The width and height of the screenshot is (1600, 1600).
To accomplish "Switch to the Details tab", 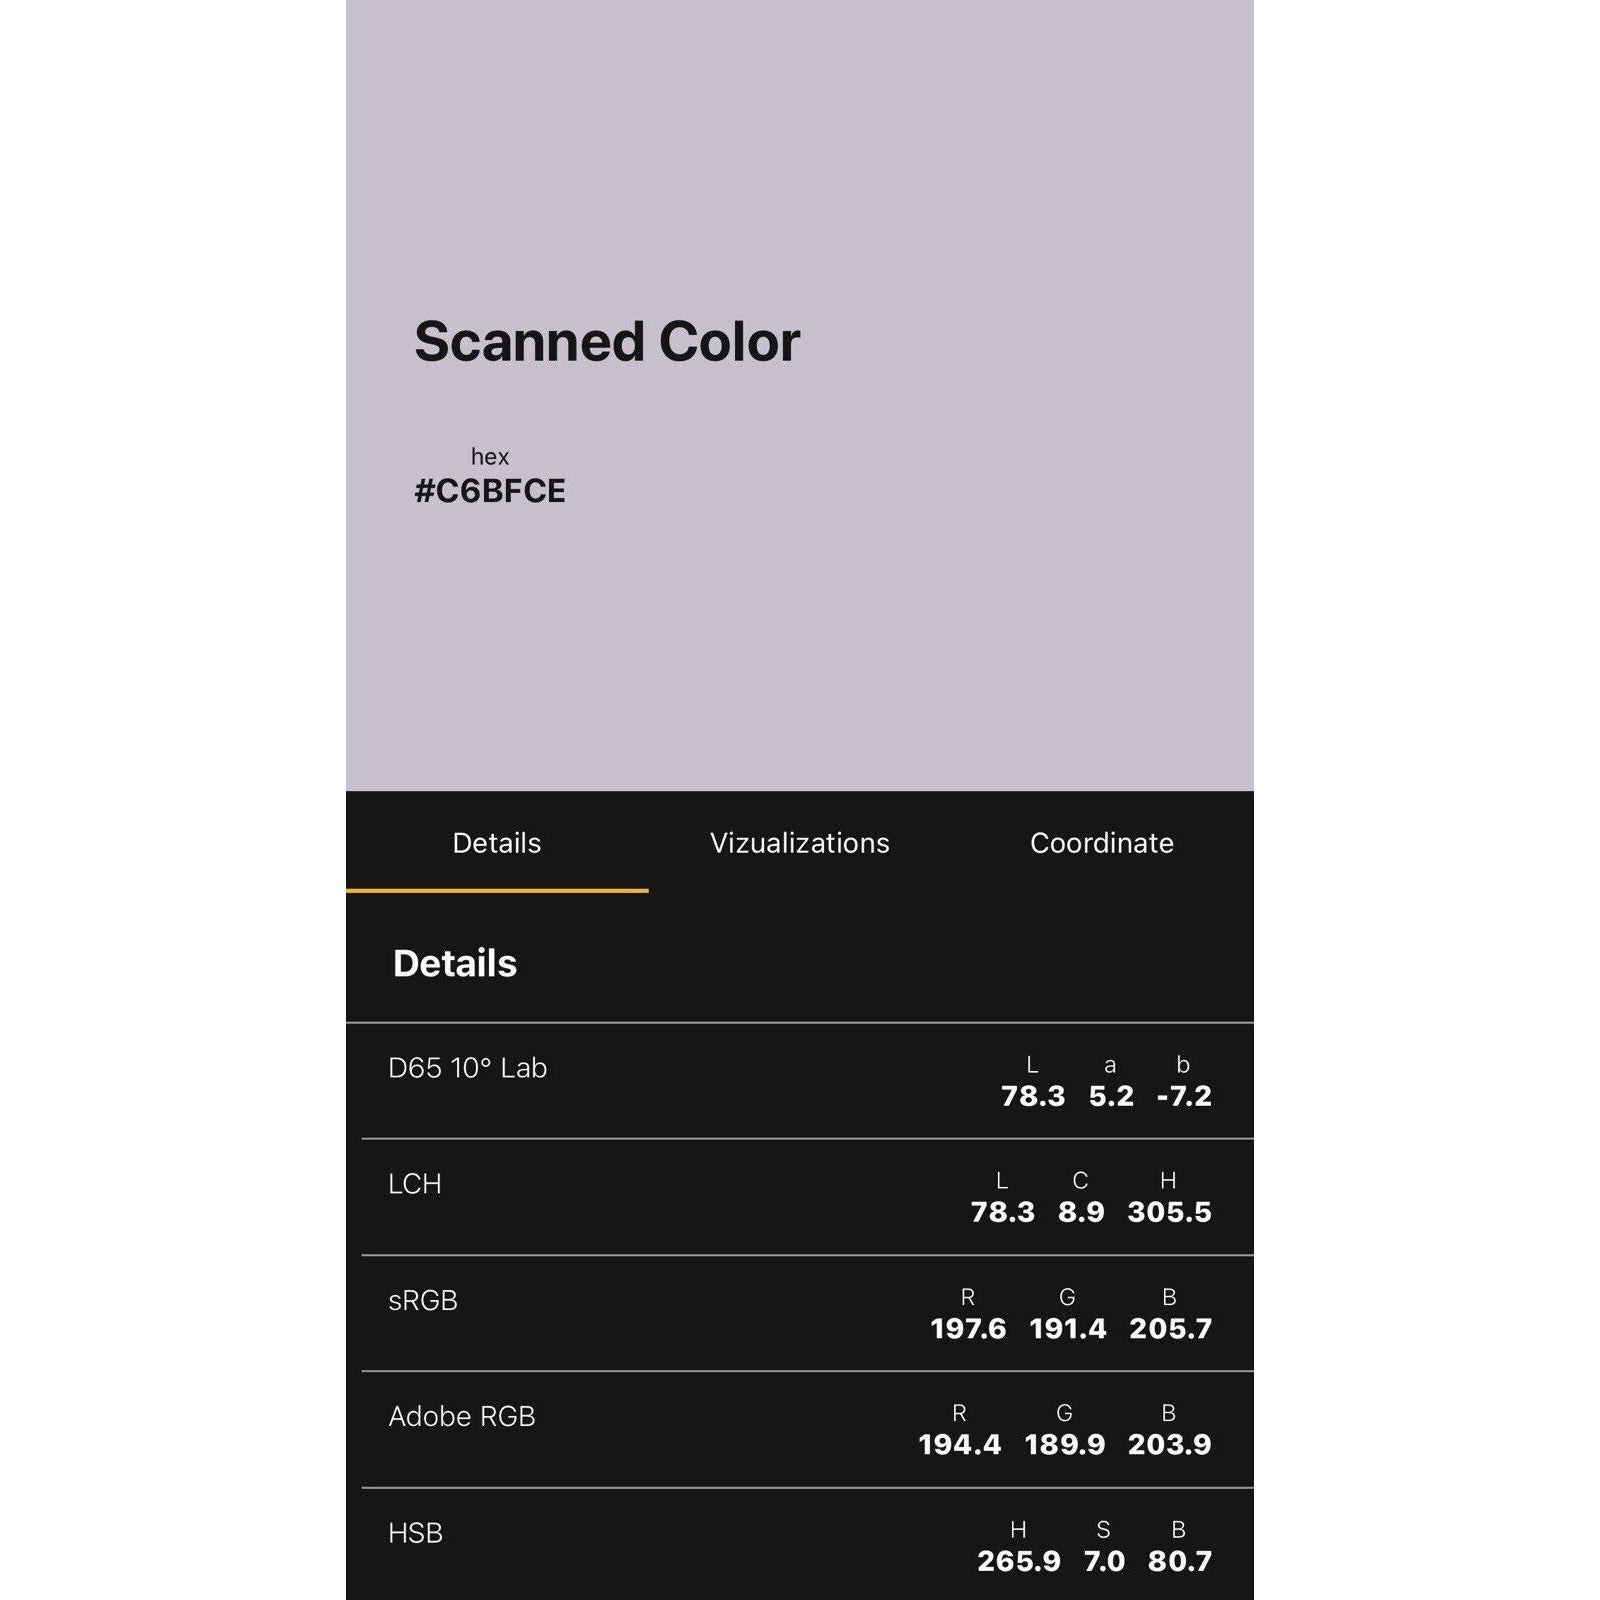I will [x=496, y=843].
